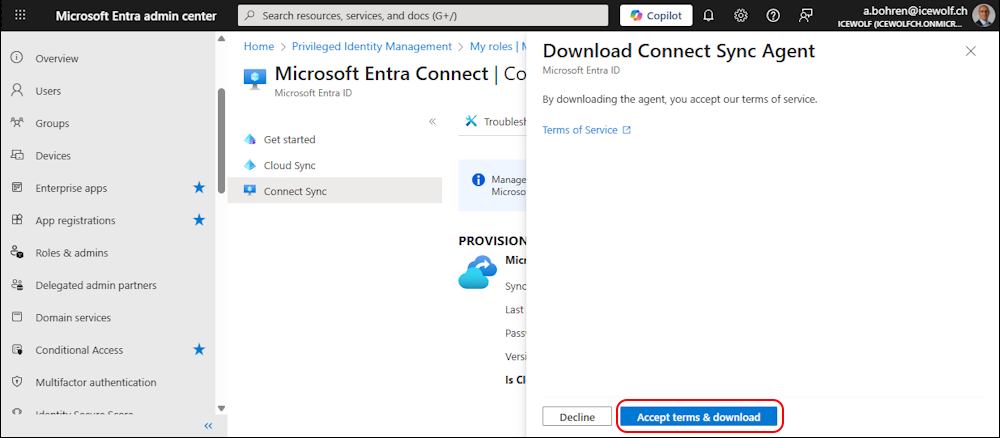Open Groups in sidebar
Image resolution: width=1000 pixels, height=438 pixels.
pyautogui.click(x=52, y=124)
